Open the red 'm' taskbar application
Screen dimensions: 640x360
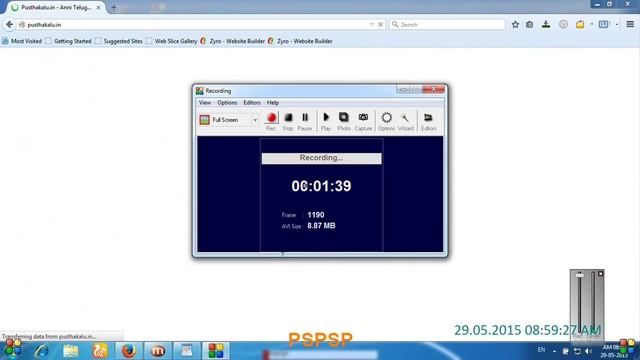point(158,351)
